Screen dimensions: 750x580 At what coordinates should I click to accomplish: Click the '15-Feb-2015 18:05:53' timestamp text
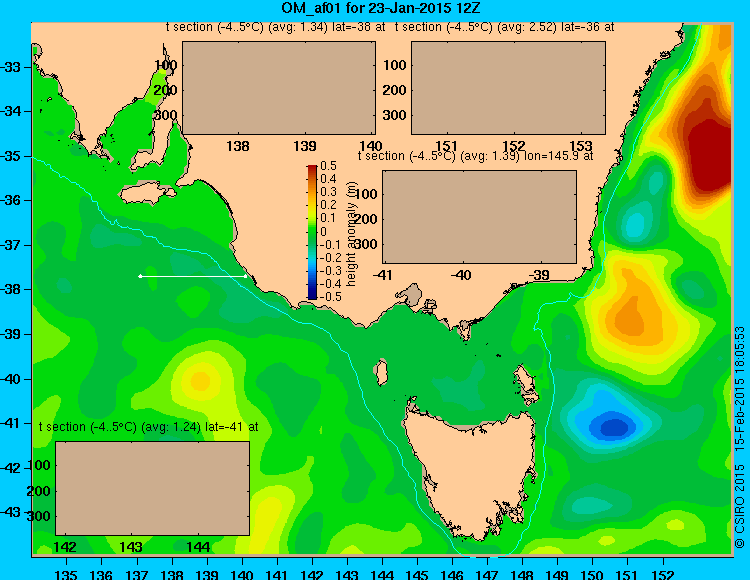[x=740, y=389]
